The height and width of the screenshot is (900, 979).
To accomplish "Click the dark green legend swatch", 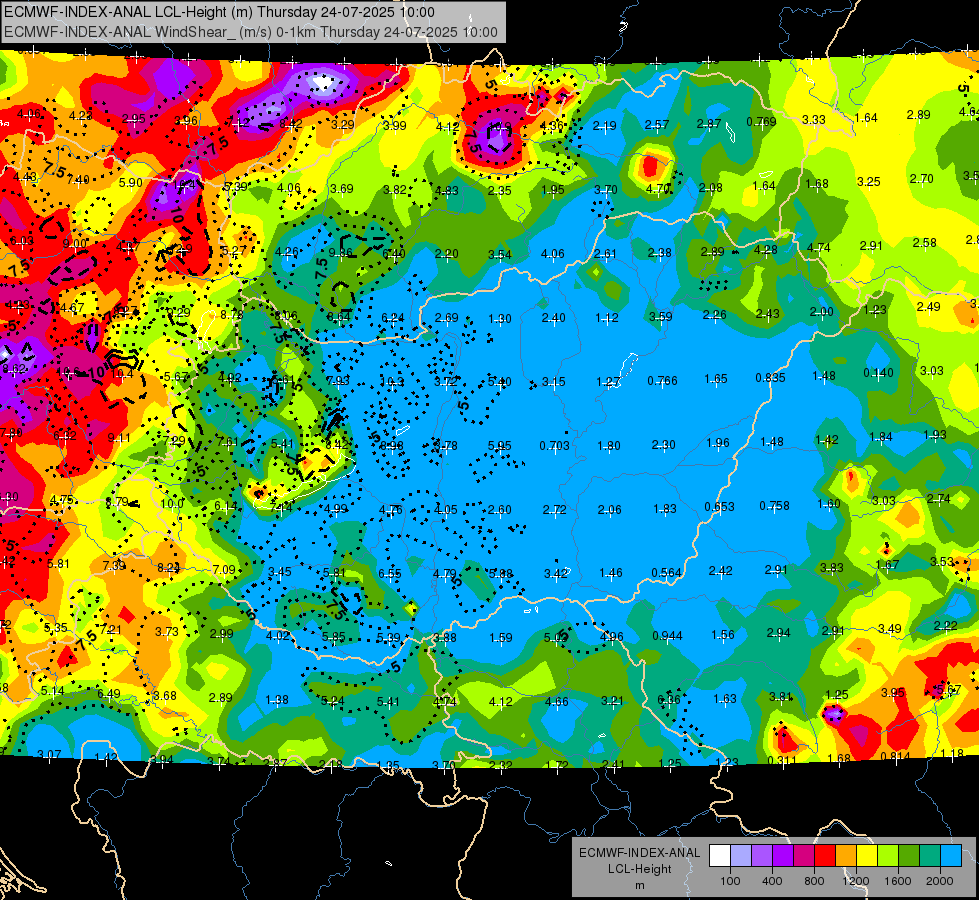I will click(x=909, y=856).
